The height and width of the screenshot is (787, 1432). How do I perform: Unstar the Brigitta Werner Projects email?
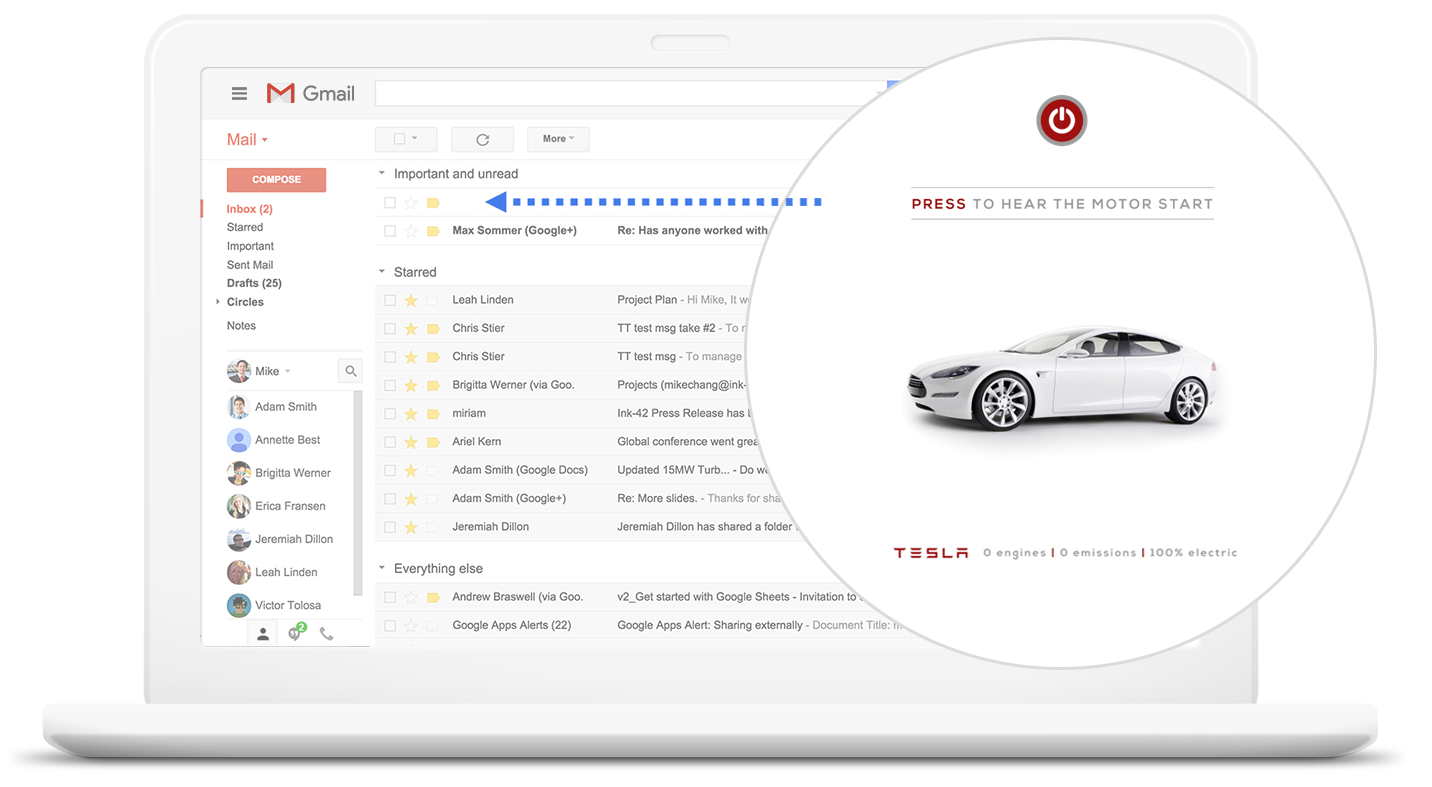point(411,385)
